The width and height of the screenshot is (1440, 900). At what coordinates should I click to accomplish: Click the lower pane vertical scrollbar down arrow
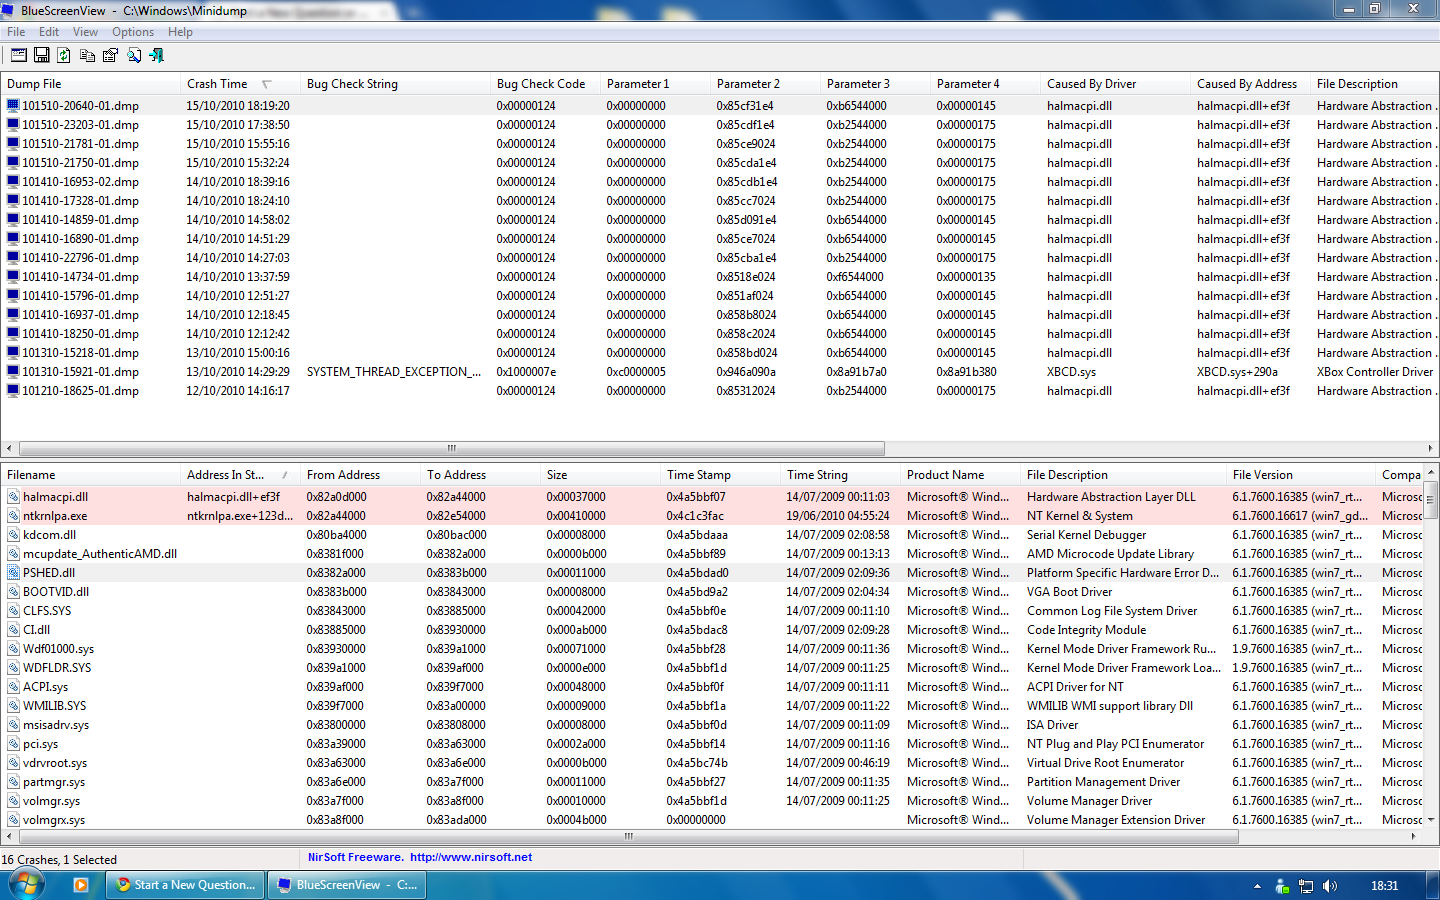click(x=1431, y=819)
